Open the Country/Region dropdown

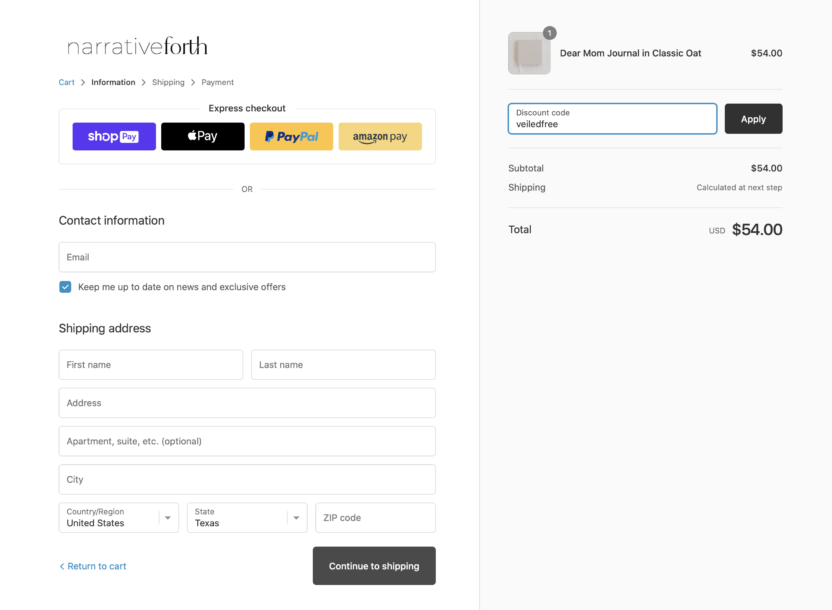tap(119, 518)
